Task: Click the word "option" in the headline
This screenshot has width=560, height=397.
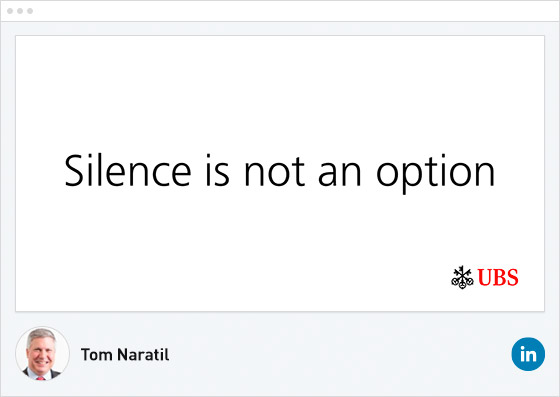Action: click(436, 173)
